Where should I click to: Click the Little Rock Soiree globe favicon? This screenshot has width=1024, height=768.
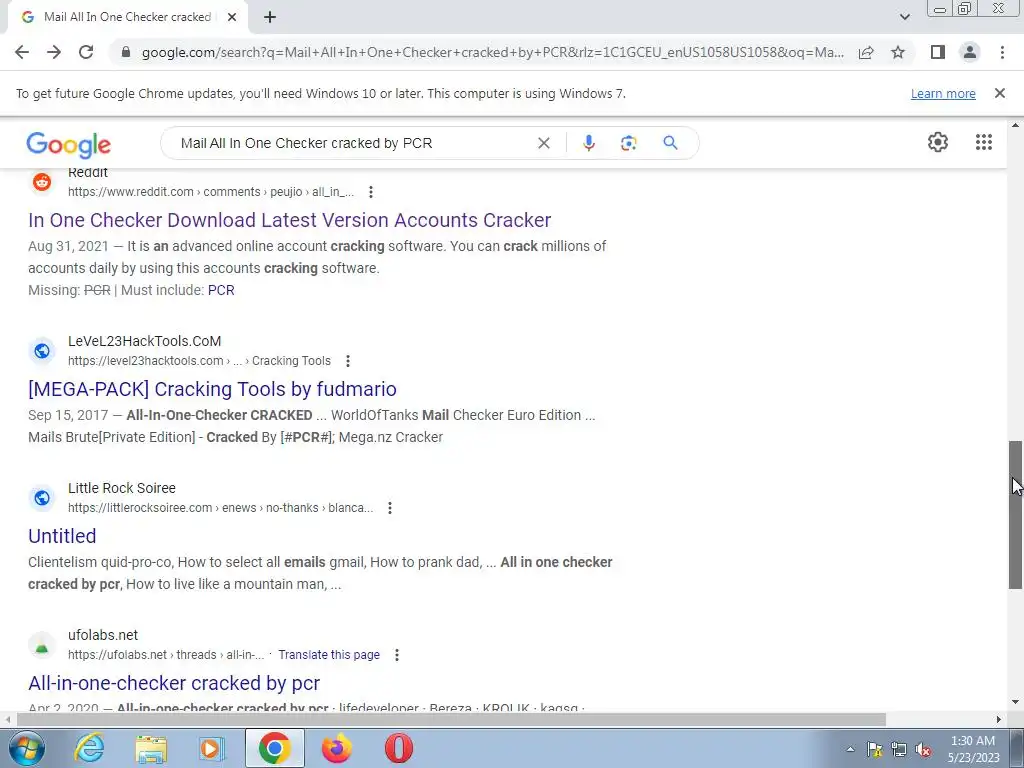42,498
